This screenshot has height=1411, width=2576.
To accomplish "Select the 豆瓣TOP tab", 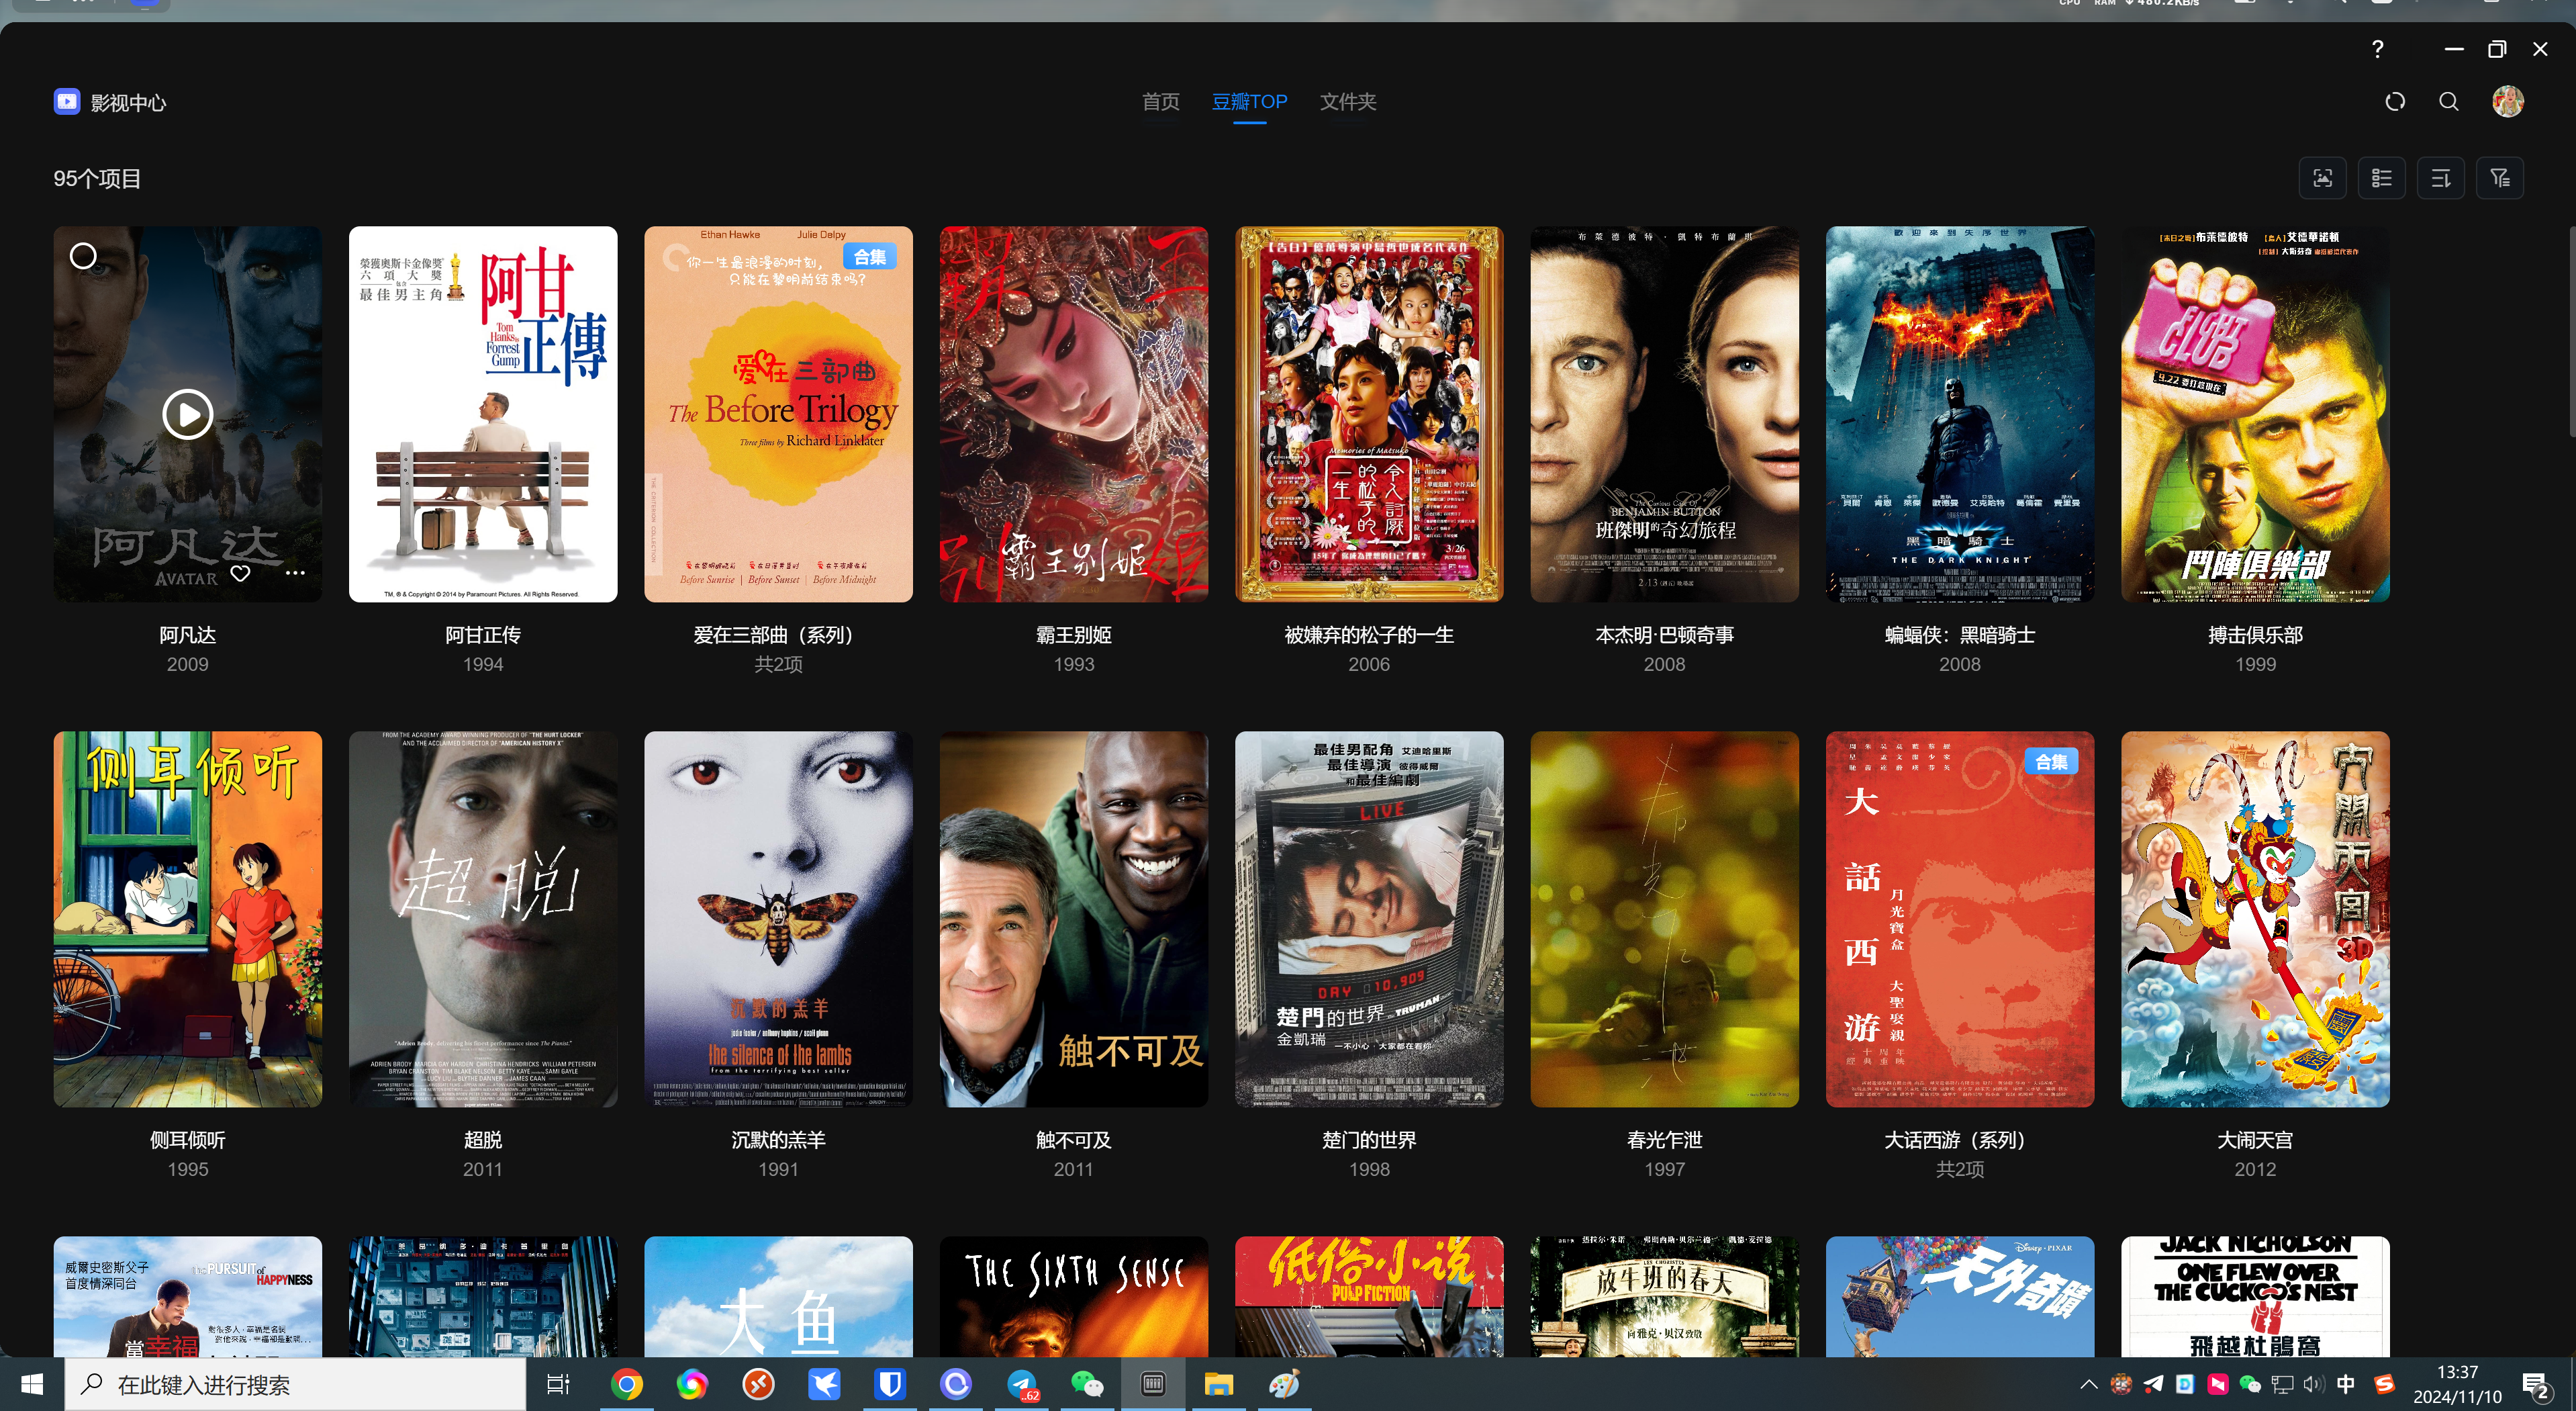I will click(x=1249, y=102).
